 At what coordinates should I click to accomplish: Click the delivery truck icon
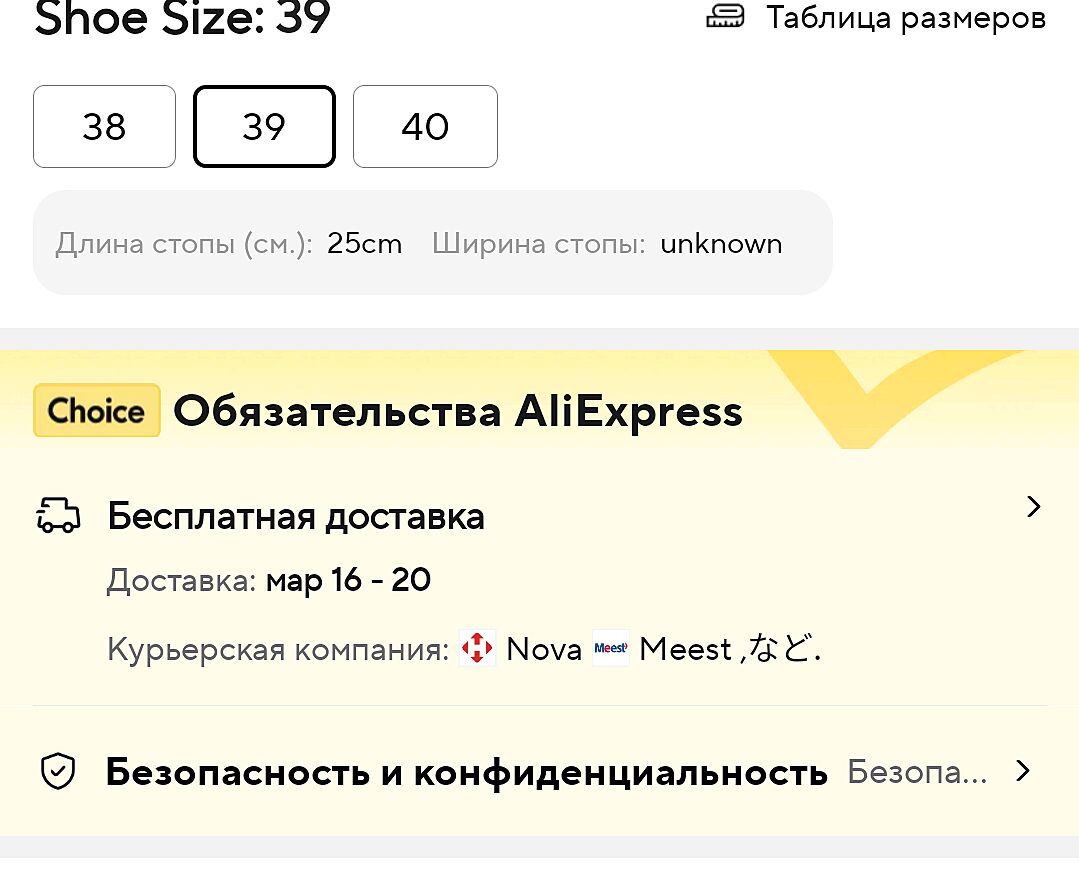click(58, 516)
